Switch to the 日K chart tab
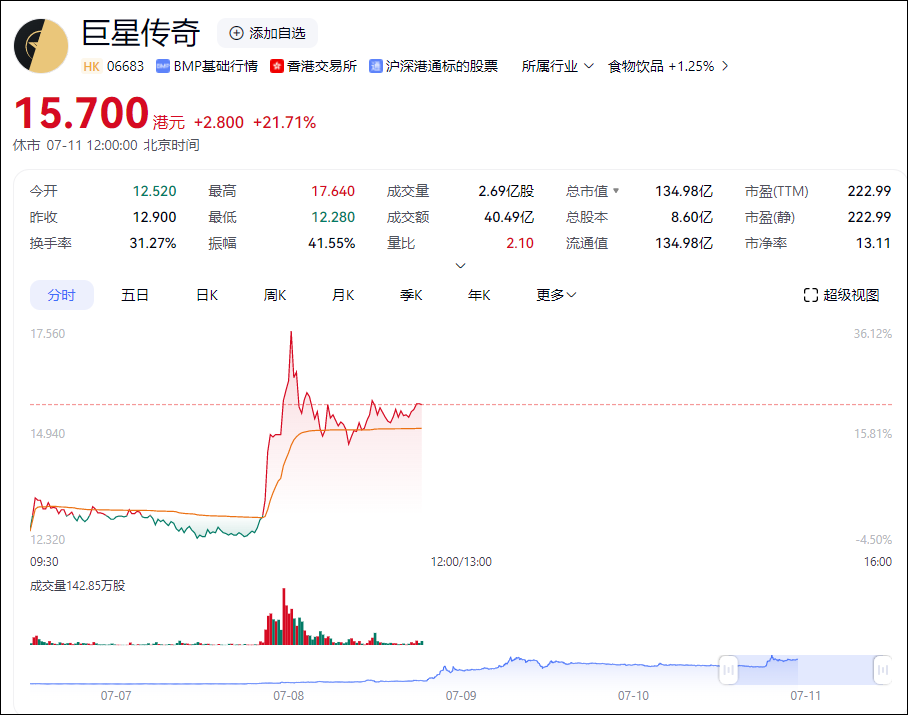The height and width of the screenshot is (715, 908). (x=207, y=295)
